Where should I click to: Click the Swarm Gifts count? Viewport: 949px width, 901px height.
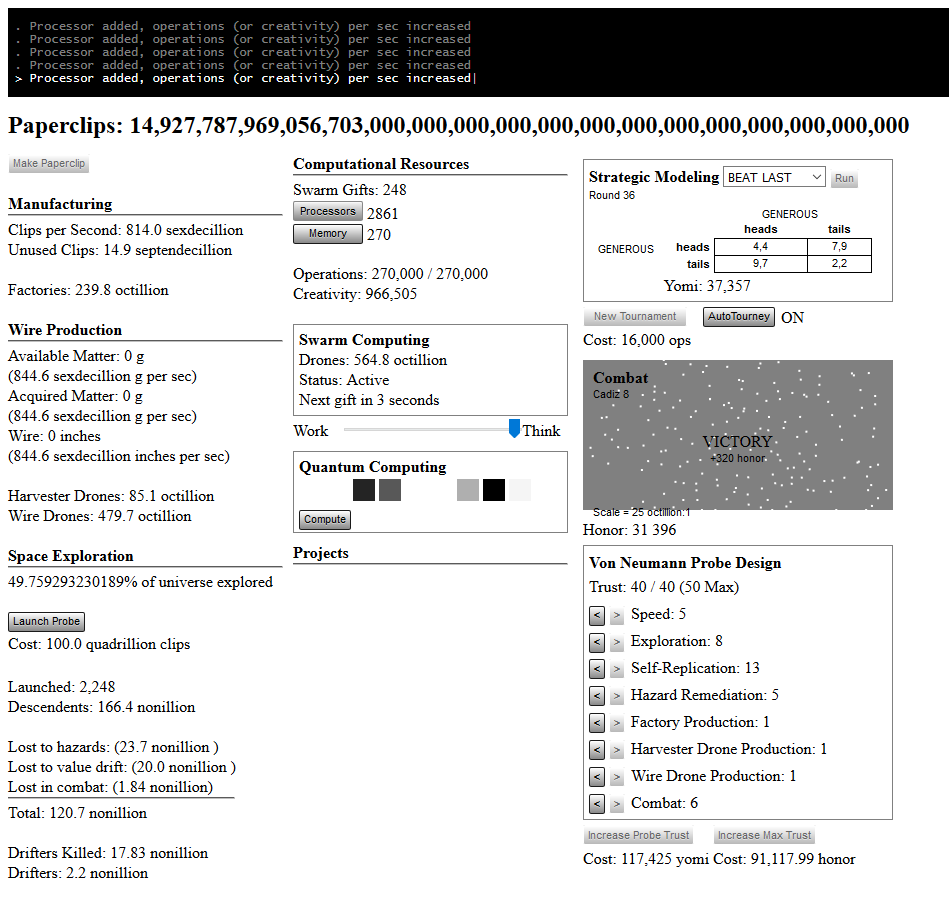point(350,190)
